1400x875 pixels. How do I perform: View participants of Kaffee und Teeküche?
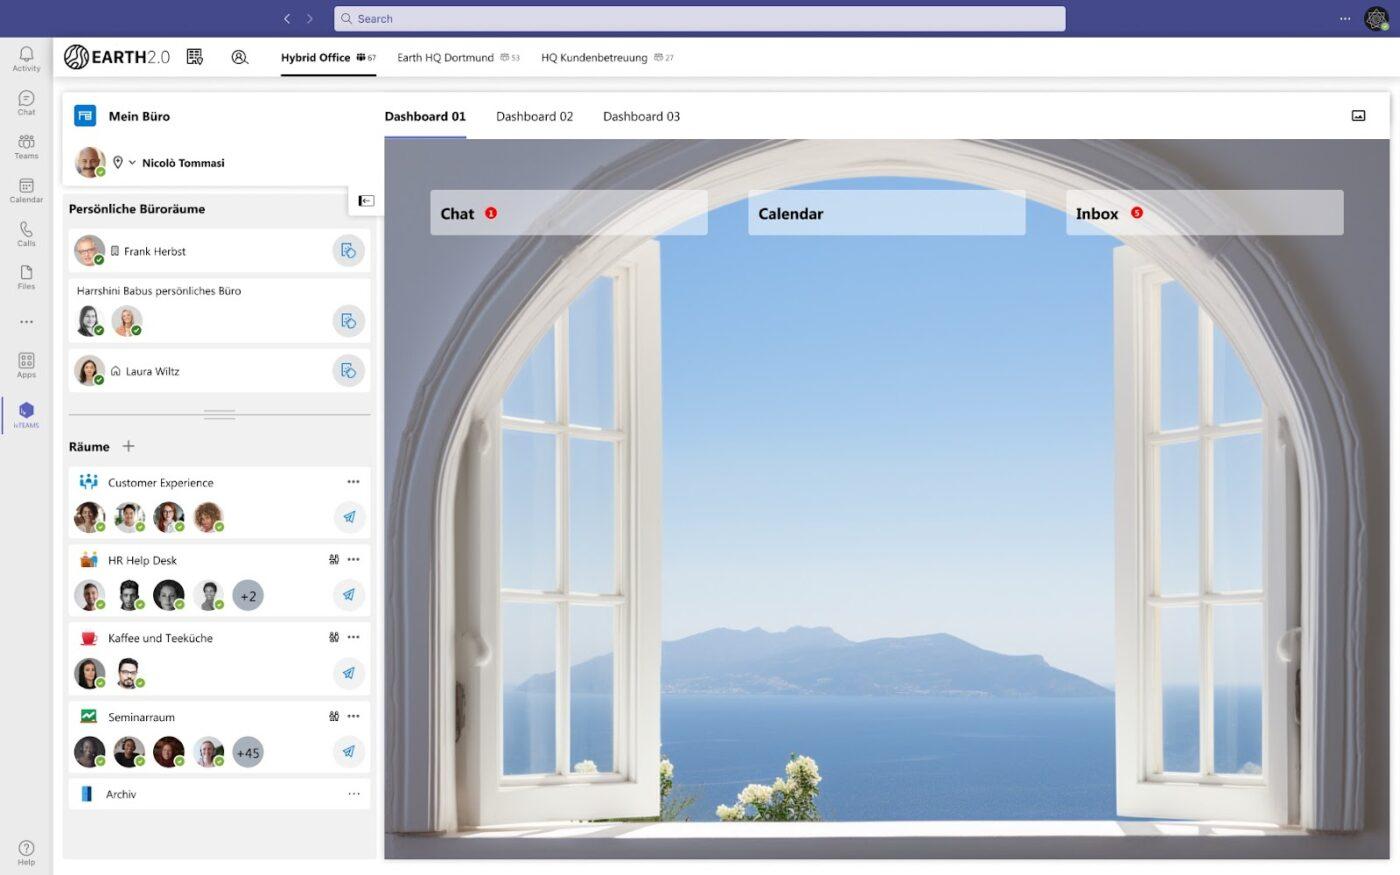[334, 637]
